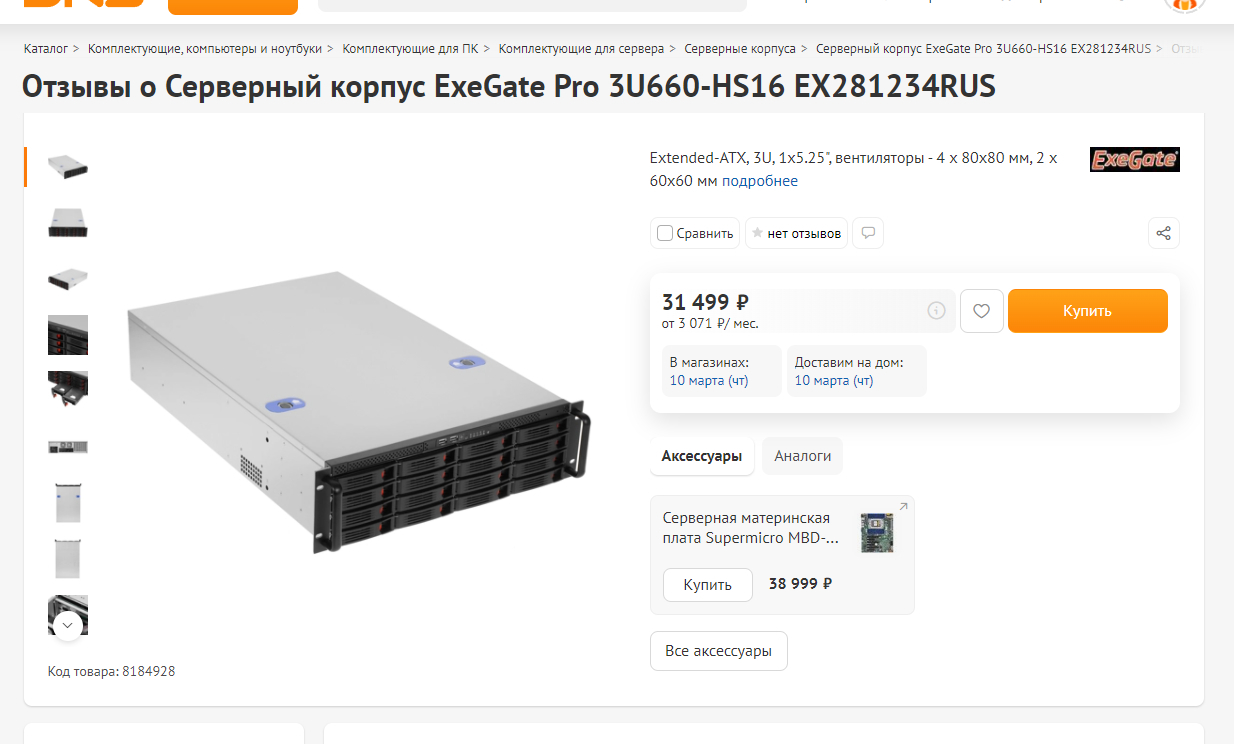Select the "Аксессуары" tab
This screenshot has height=744, width=1234.
coord(702,455)
